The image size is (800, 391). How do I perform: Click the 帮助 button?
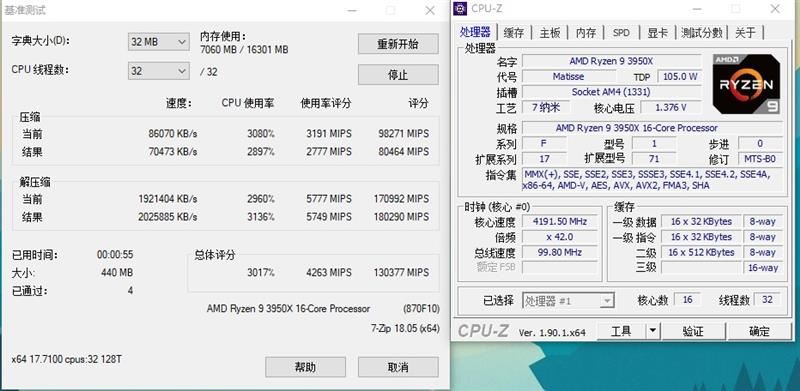[305, 367]
